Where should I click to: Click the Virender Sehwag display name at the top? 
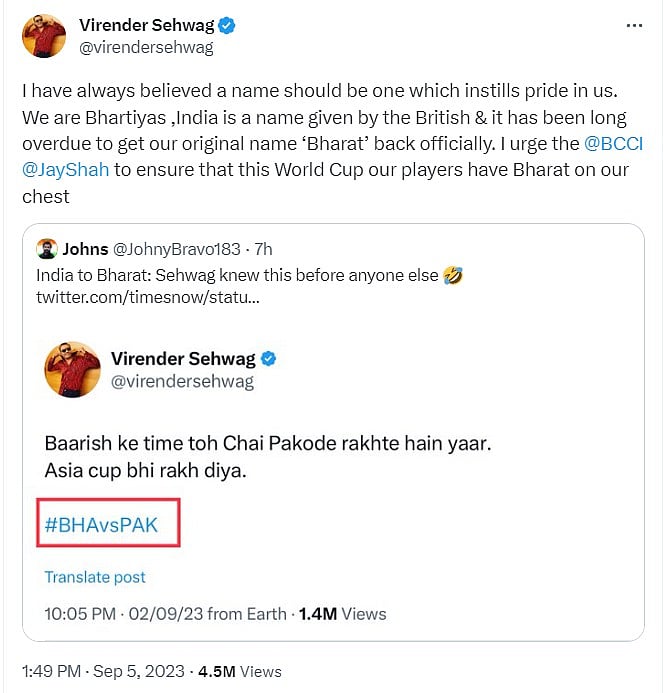coord(146,26)
